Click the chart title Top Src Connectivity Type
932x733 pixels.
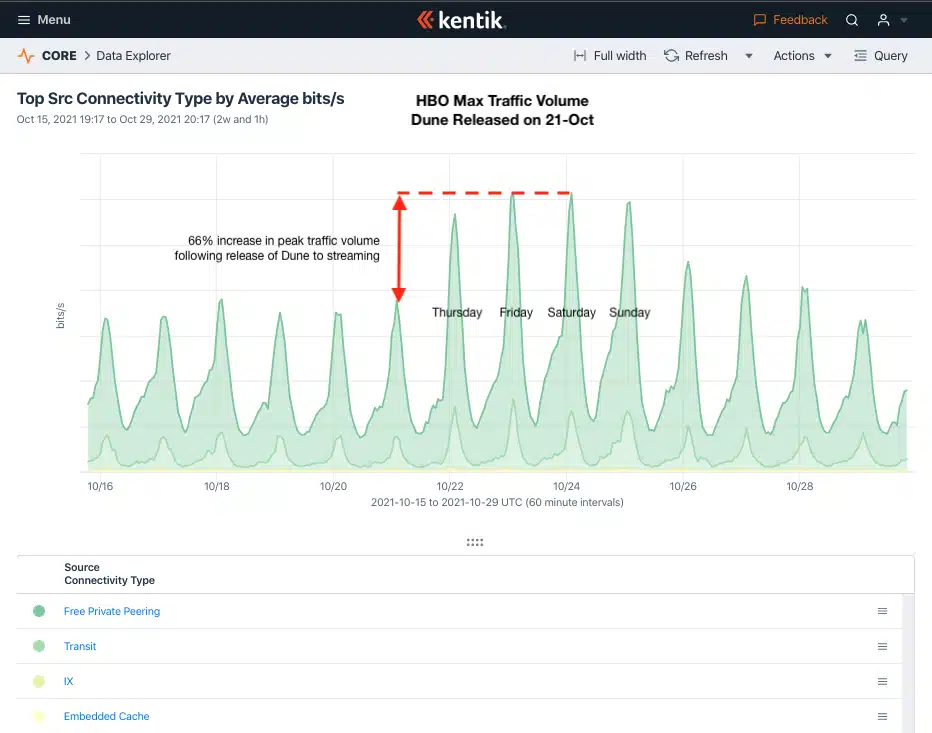click(x=181, y=99)
